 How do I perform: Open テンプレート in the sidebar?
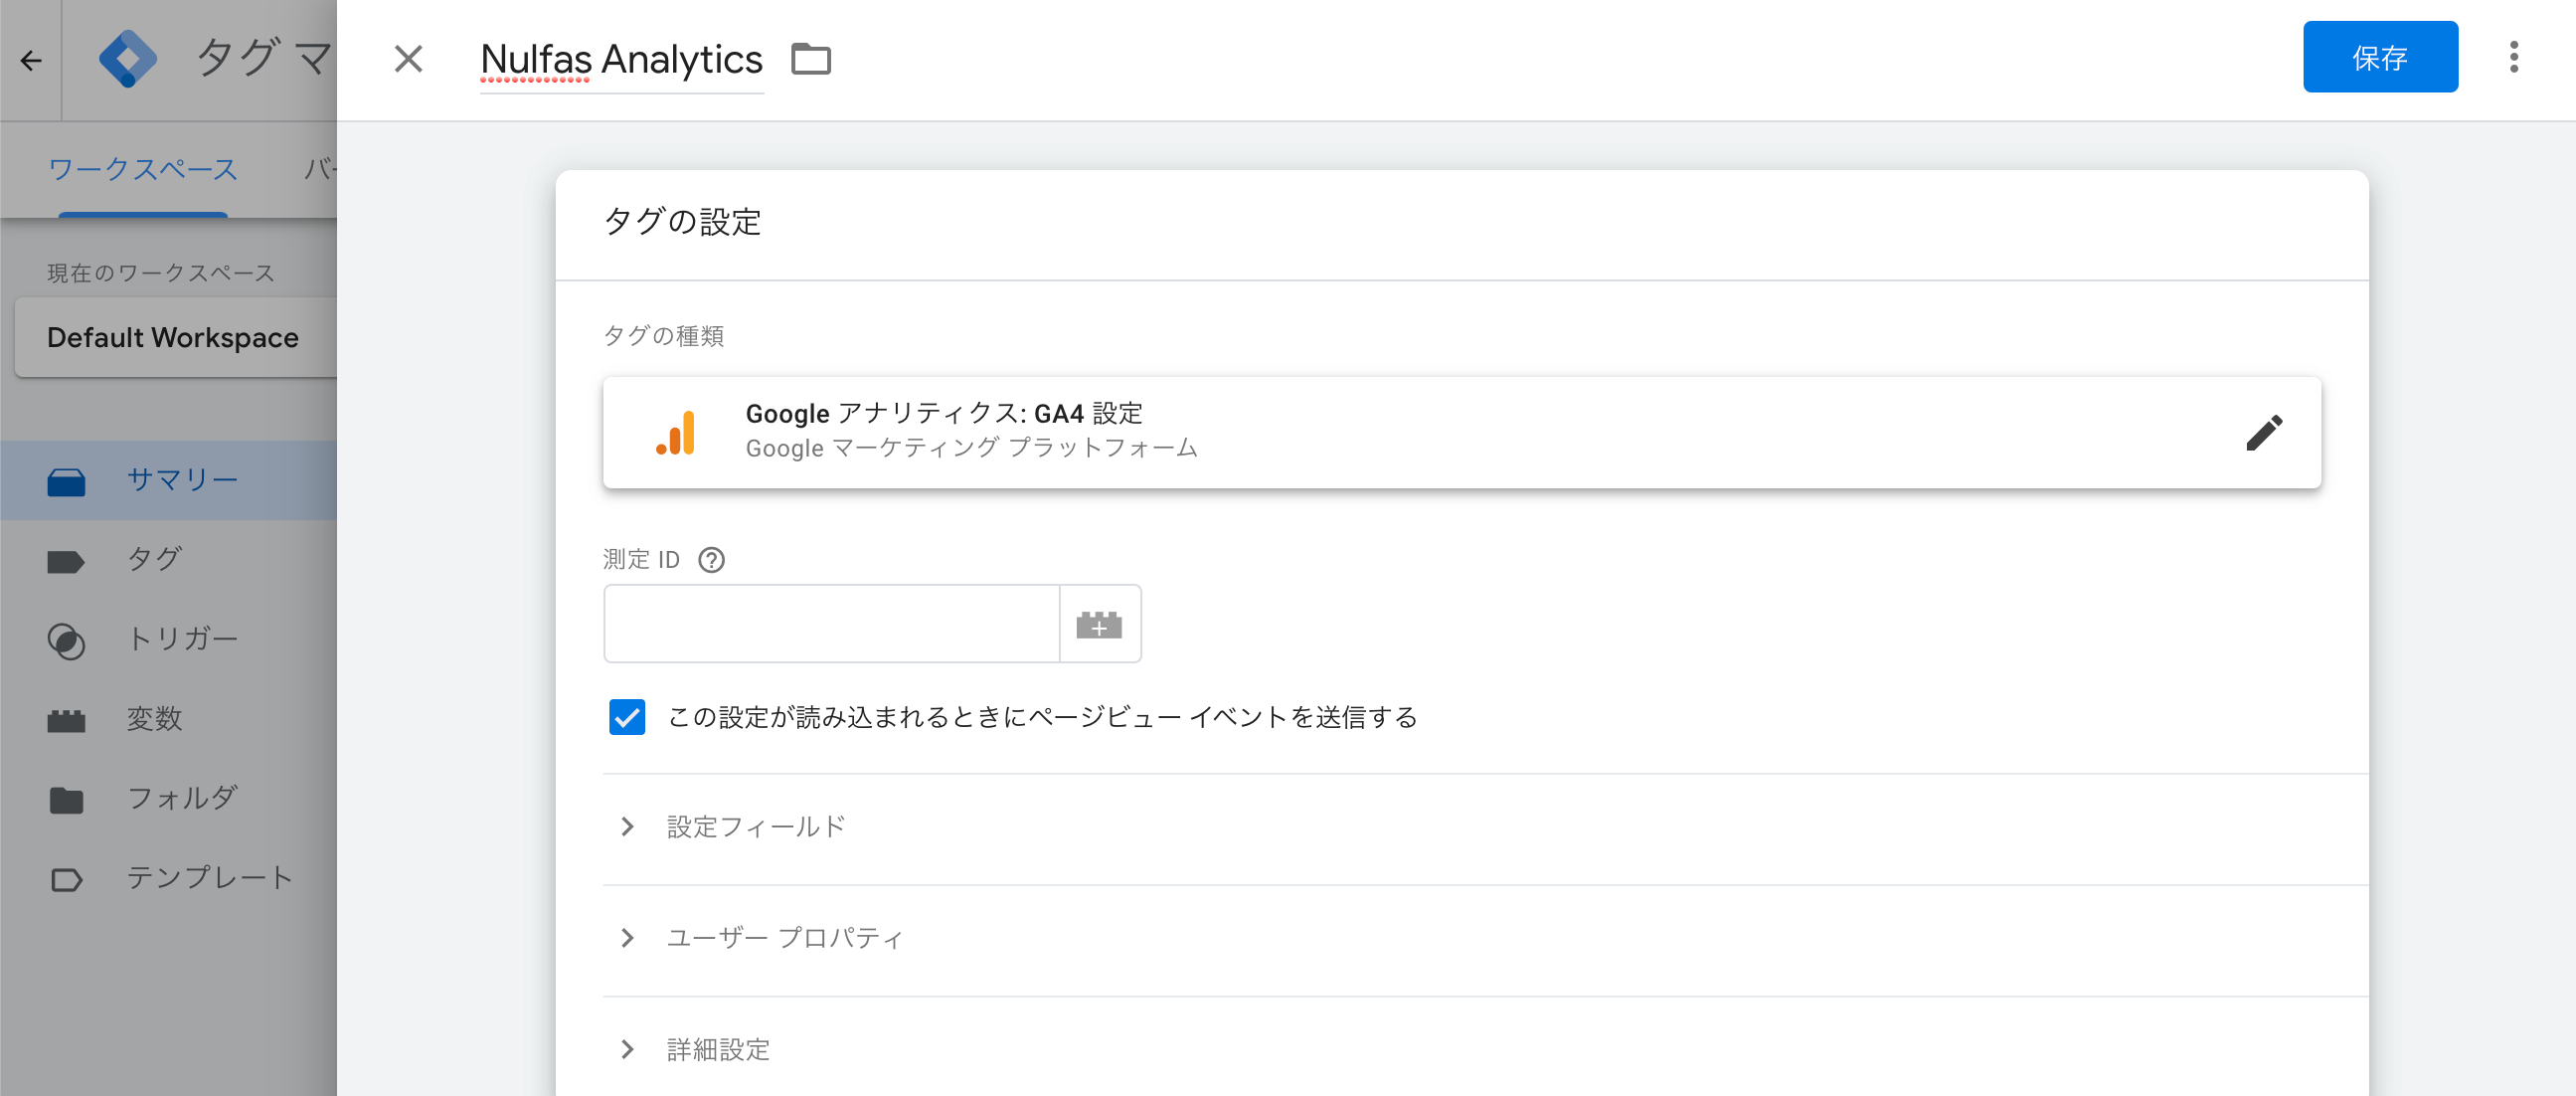(168, 878)
